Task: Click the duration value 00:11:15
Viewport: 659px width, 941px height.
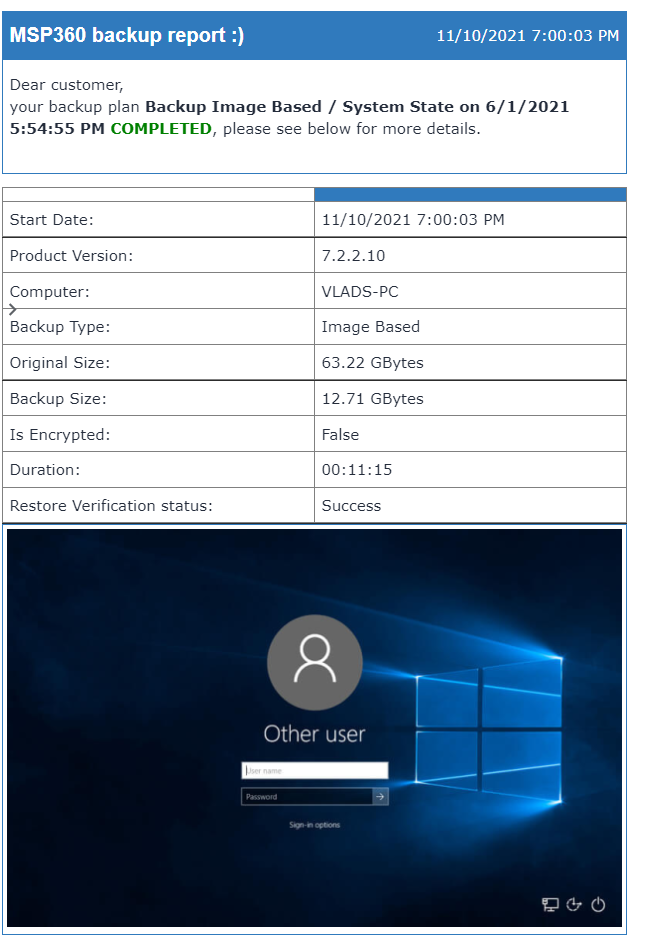Action: 357,470
